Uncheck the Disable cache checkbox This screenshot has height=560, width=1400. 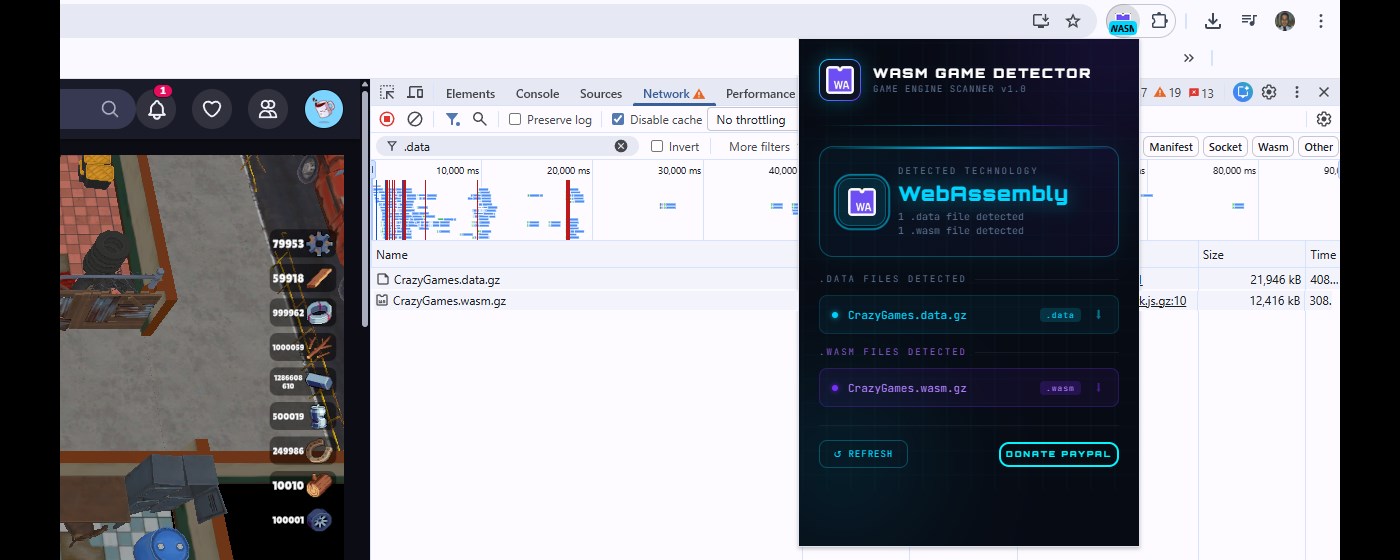pyautogui.click(x=618, y=119)
